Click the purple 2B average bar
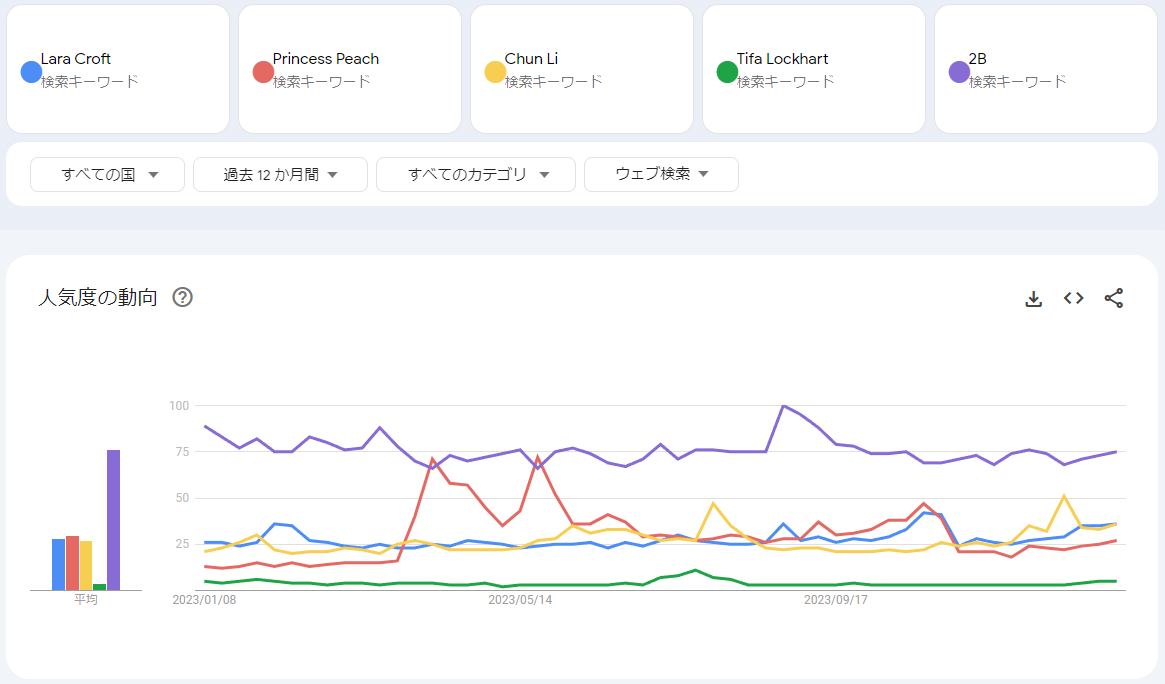 coord(114,520)
